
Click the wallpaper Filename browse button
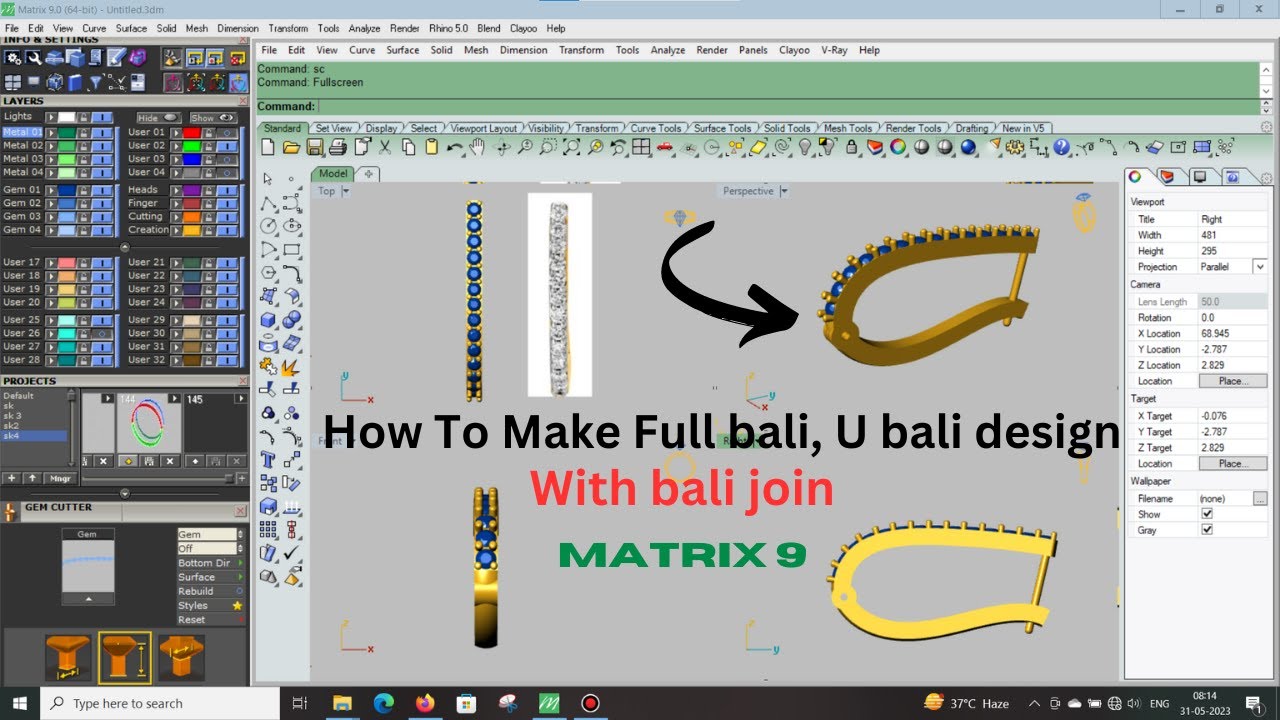tap(1259, 498)
